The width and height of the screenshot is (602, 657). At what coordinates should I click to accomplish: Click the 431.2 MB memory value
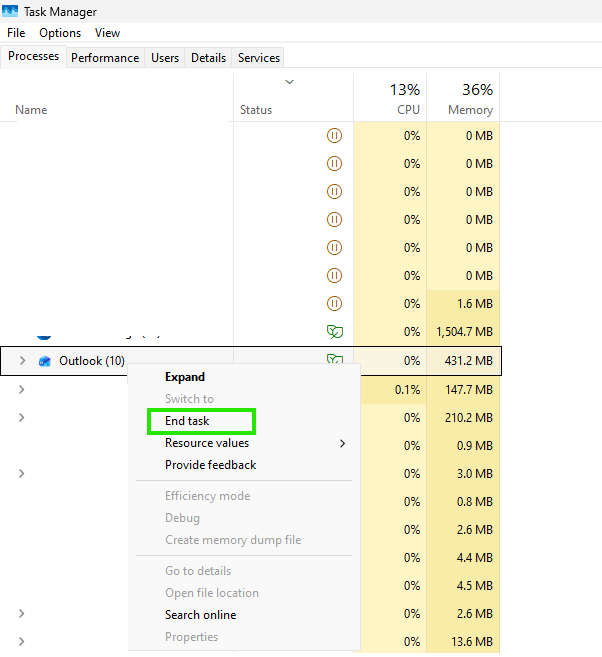(468, 361)
